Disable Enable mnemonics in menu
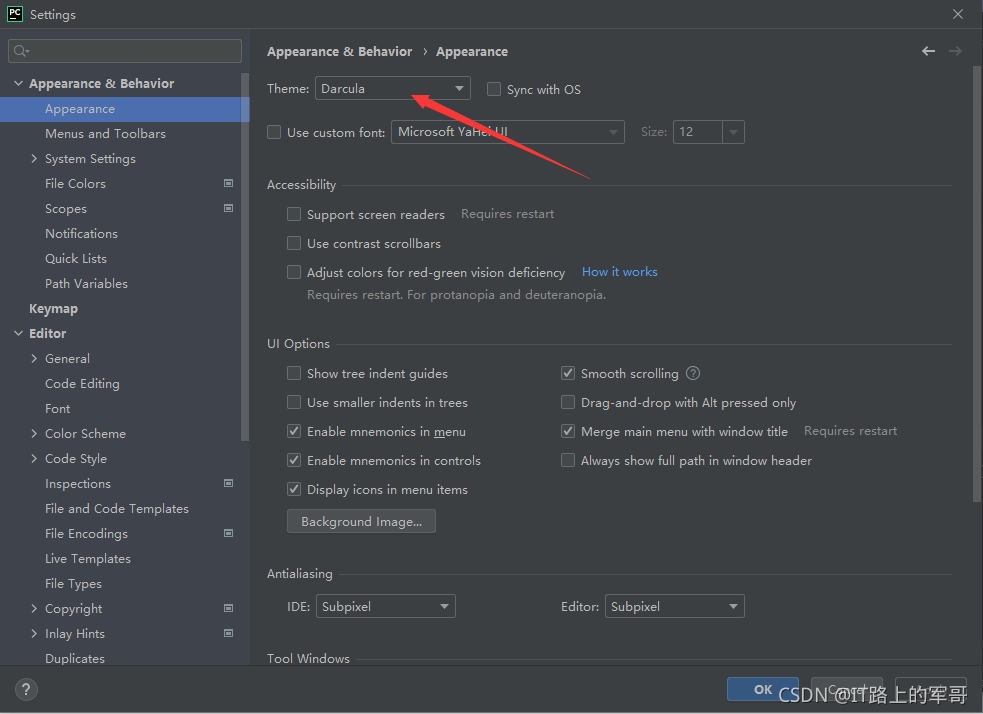The height and width of the screenshot is (714, 983). (294, 431)
